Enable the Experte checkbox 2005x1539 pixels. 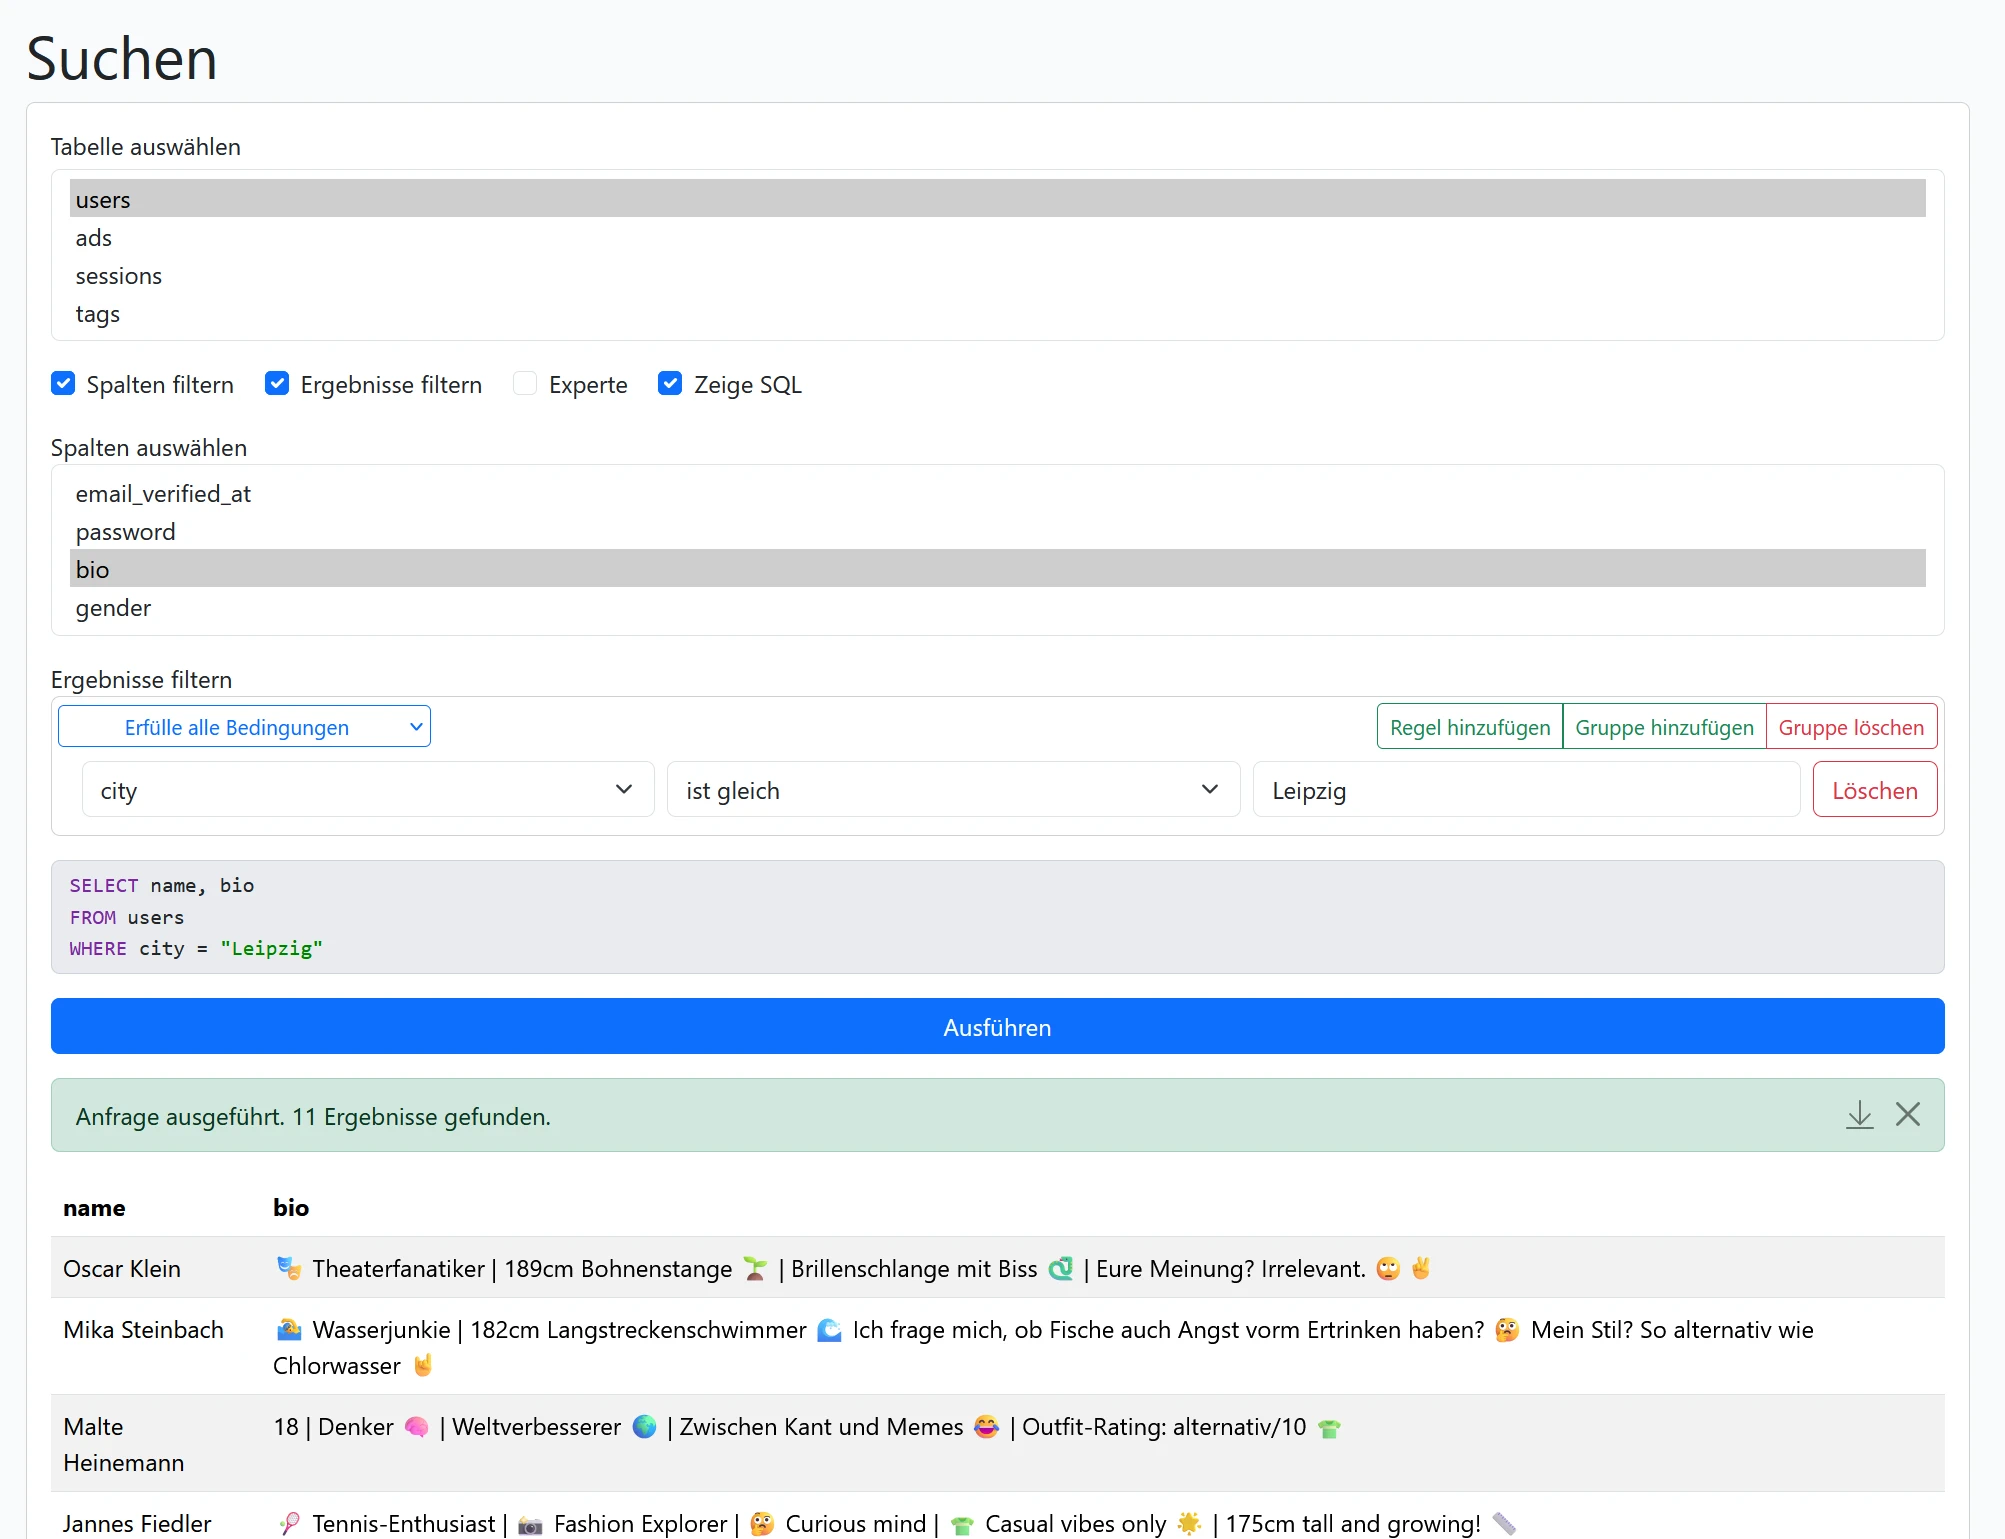(x=525, y=384)
